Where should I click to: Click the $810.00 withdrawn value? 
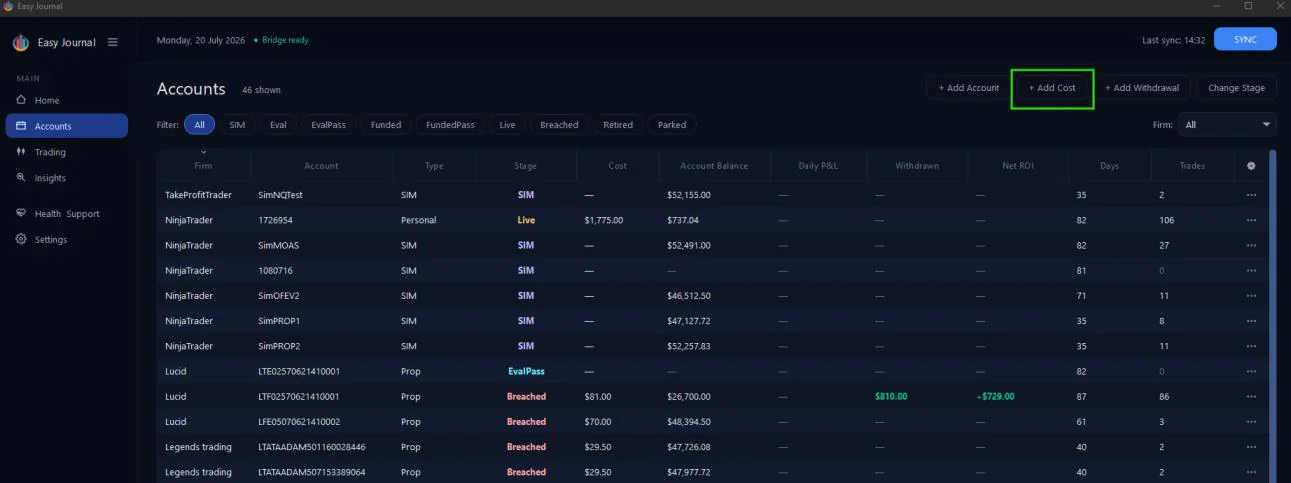click(x=891, y=397)
